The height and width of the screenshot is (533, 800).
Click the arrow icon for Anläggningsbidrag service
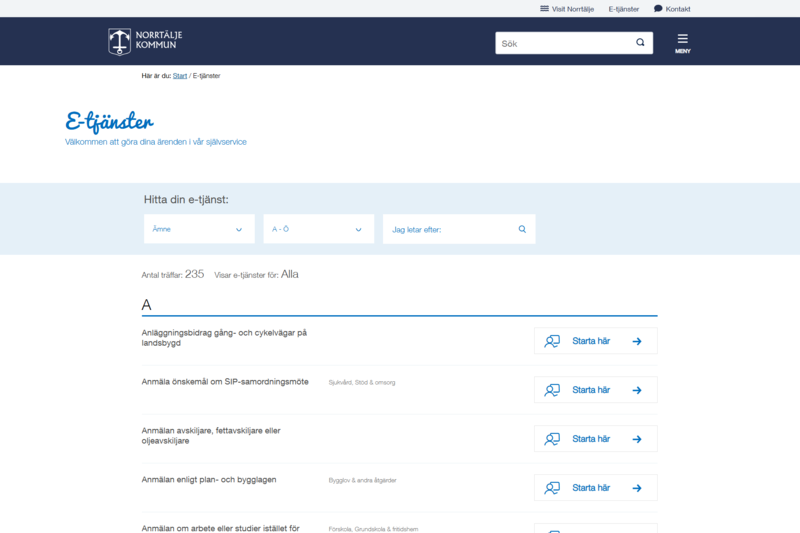point(637,341)
